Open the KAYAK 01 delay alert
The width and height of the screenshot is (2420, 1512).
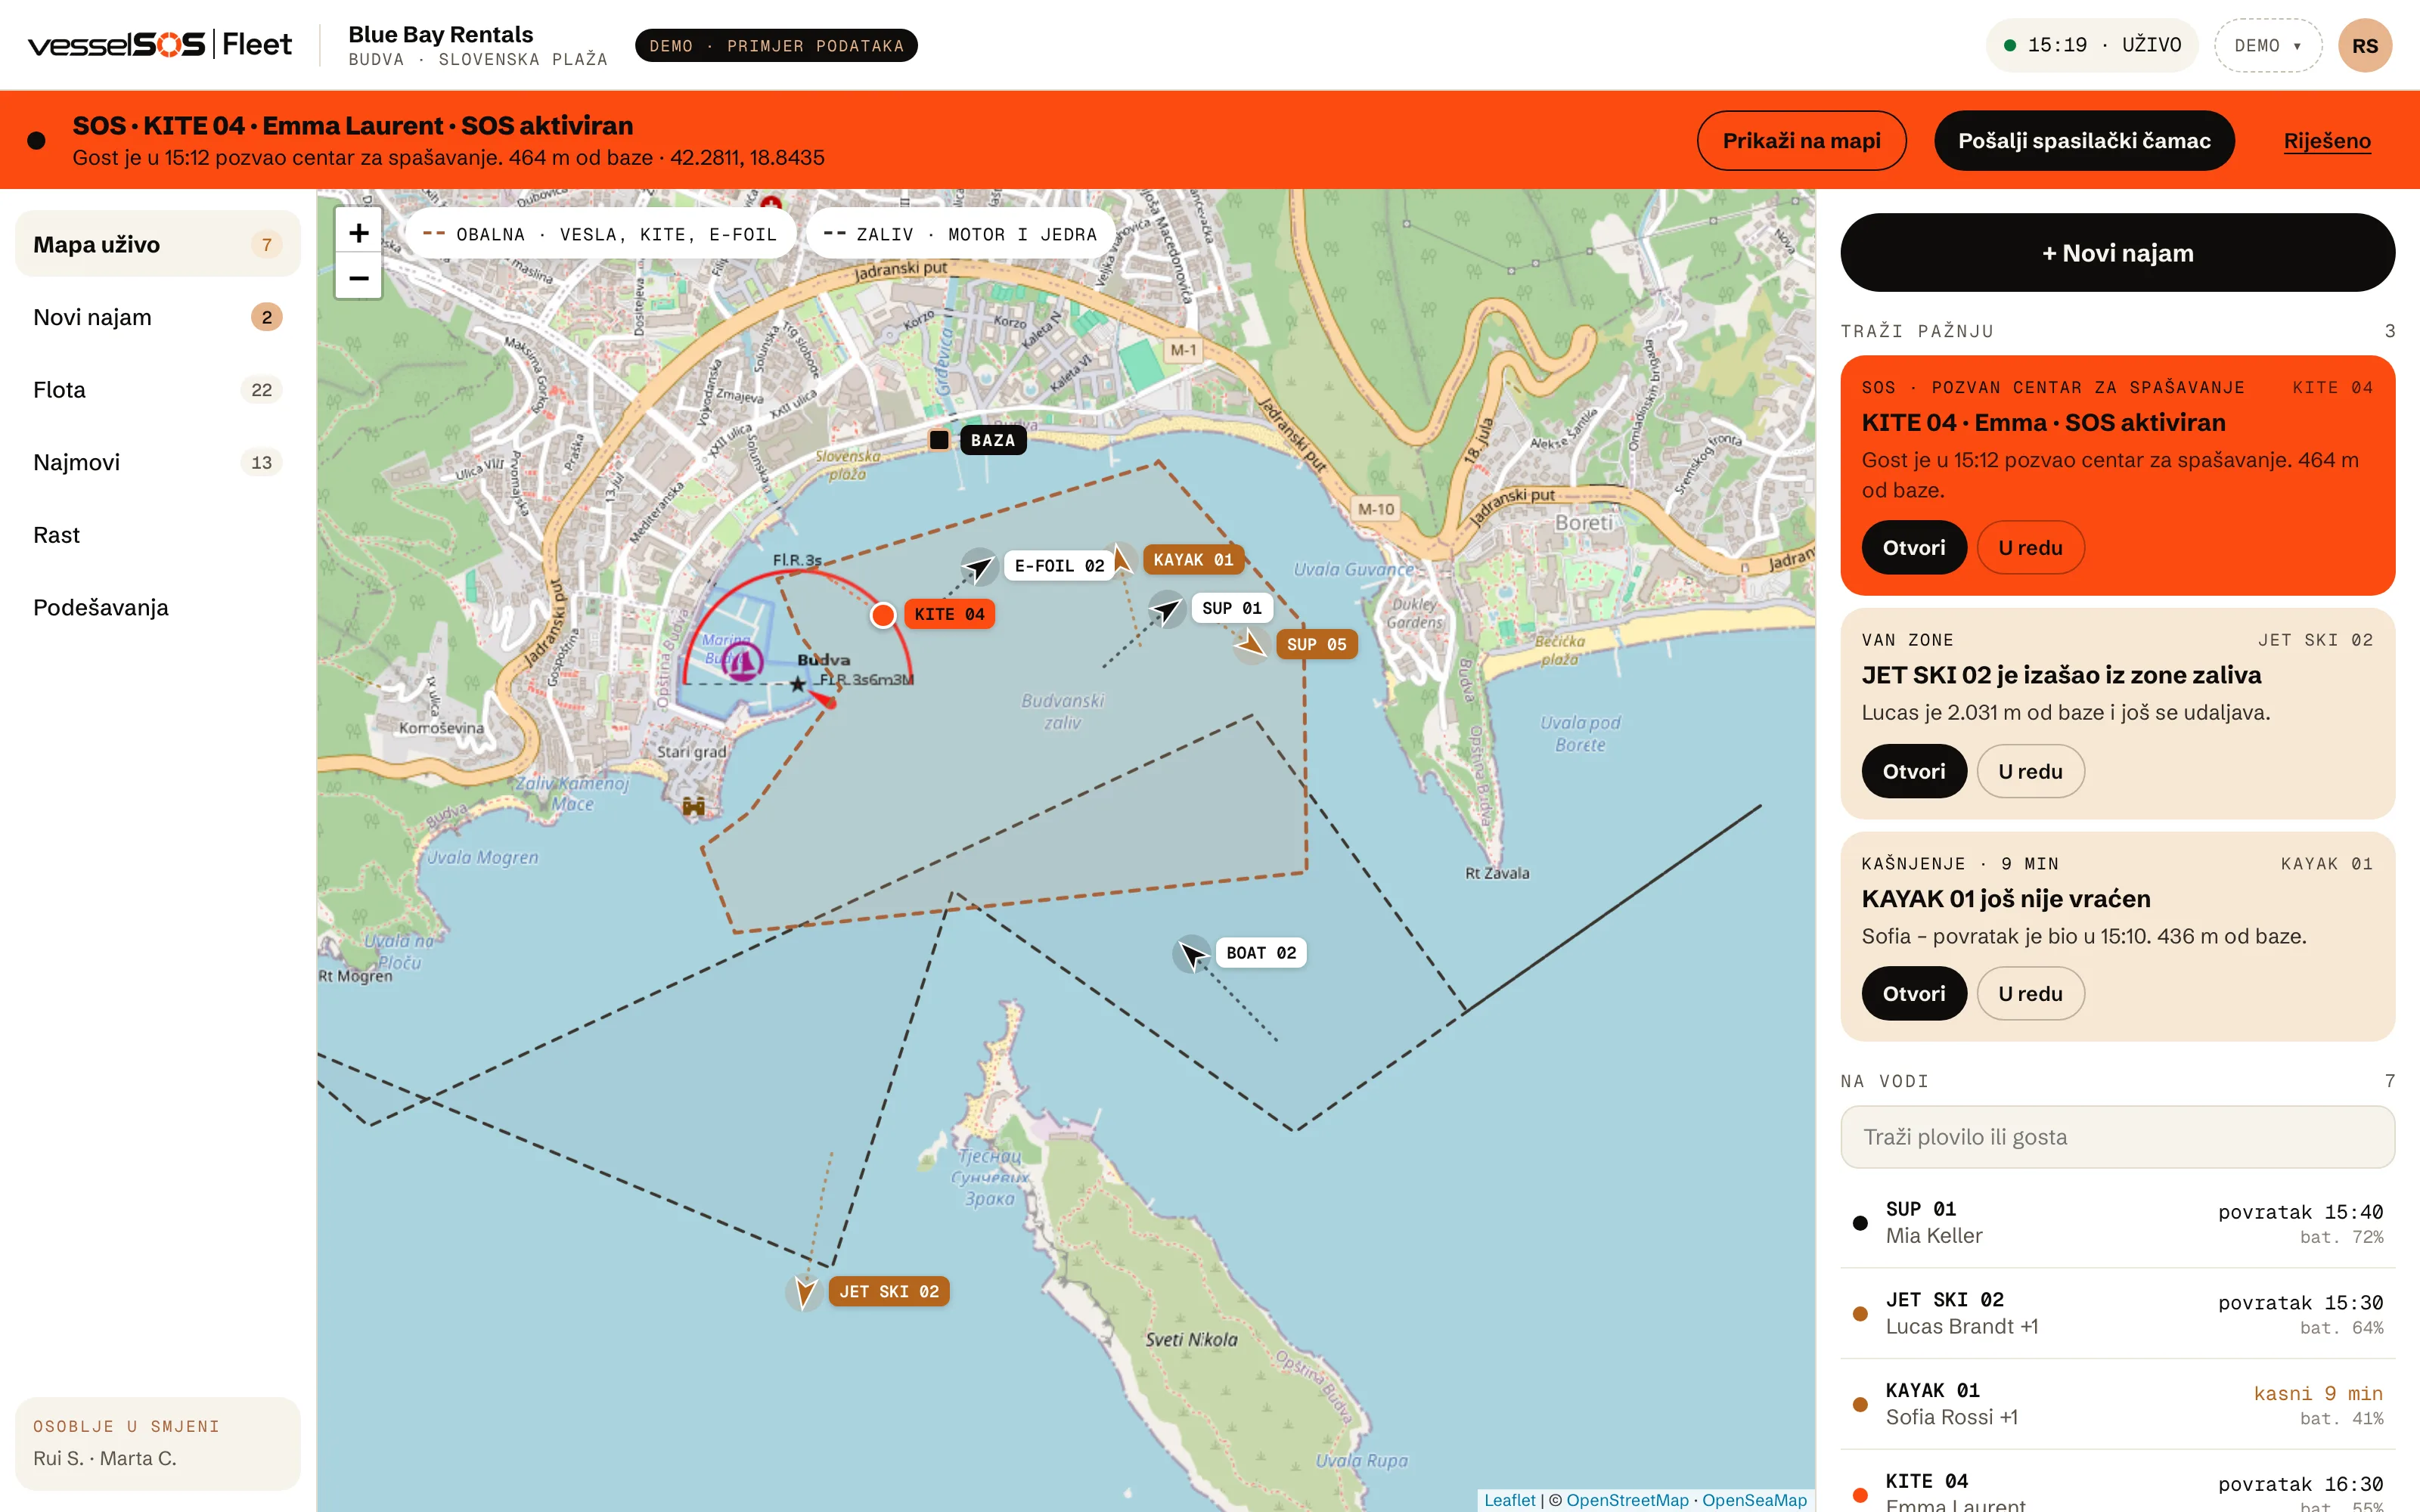tap(1914, 994)
